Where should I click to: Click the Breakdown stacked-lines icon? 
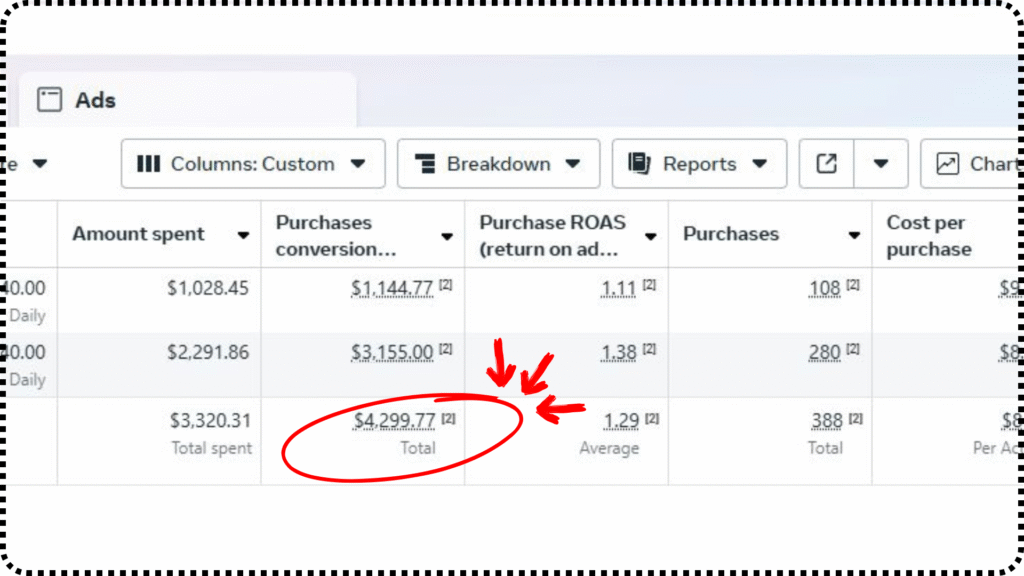click(x=425, y=164)
